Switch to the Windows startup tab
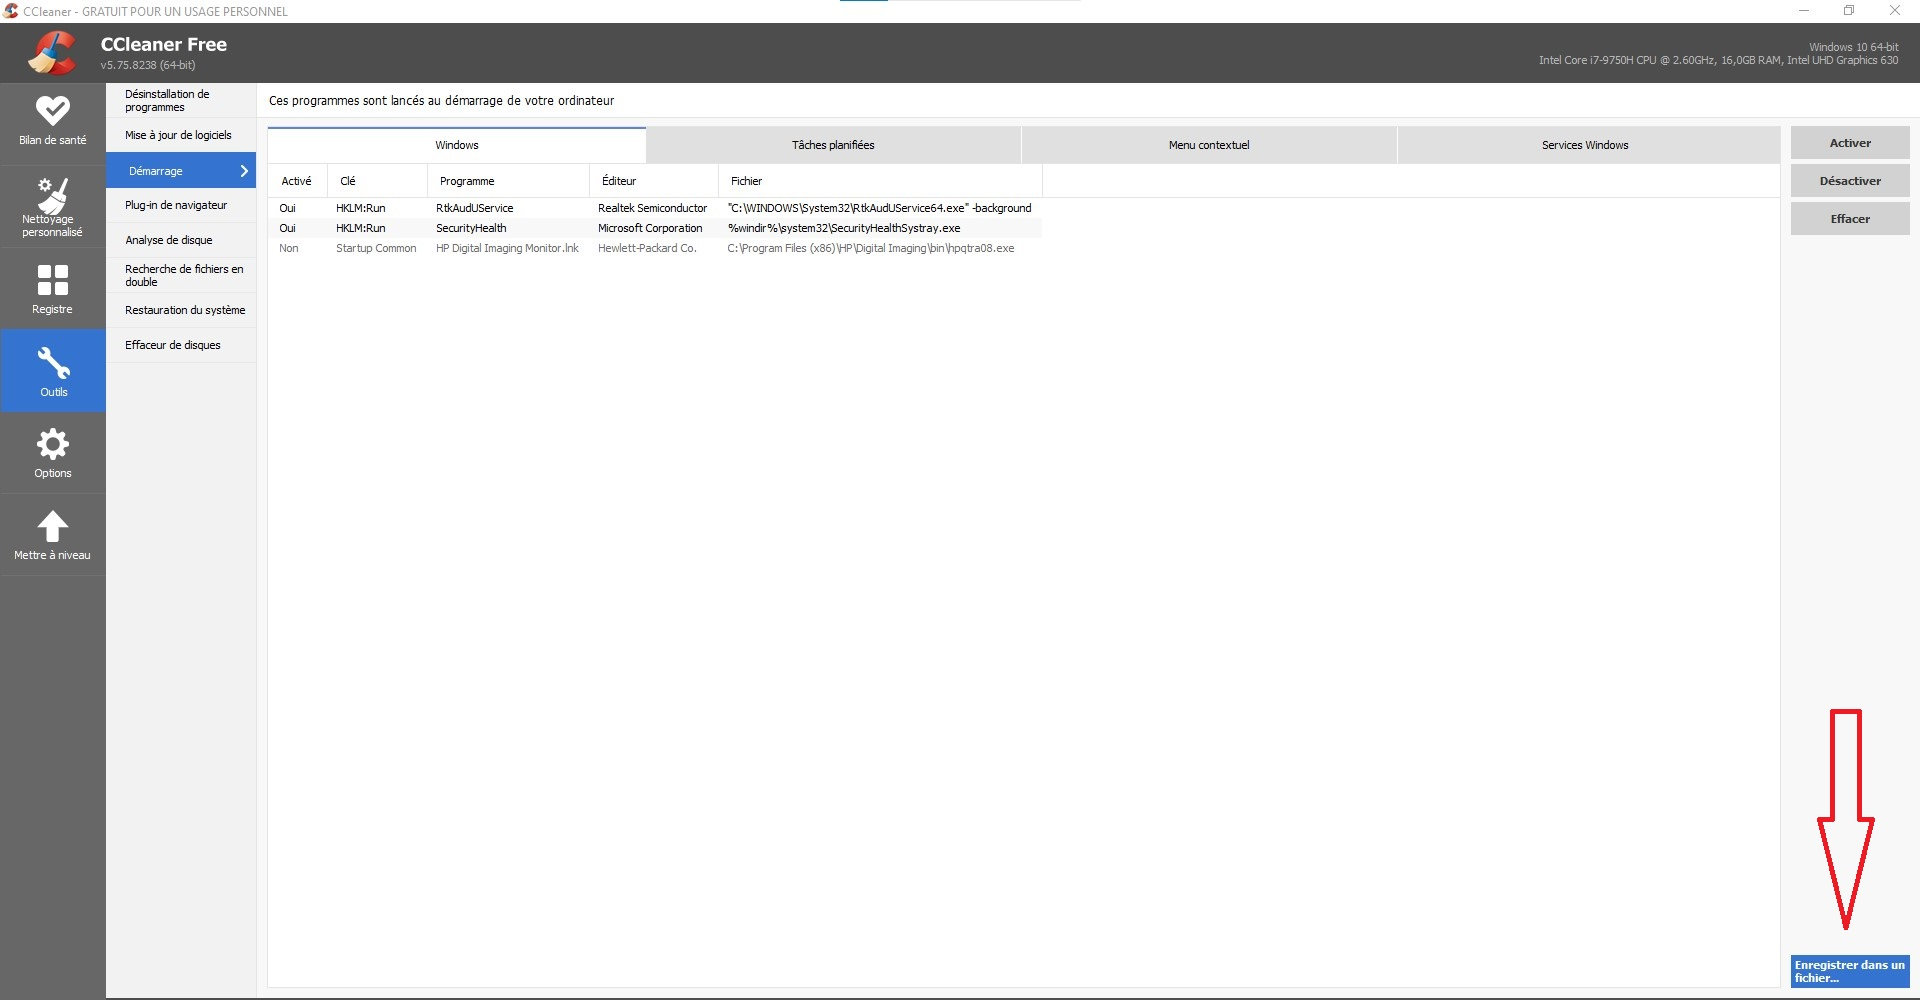 [457, 145]
